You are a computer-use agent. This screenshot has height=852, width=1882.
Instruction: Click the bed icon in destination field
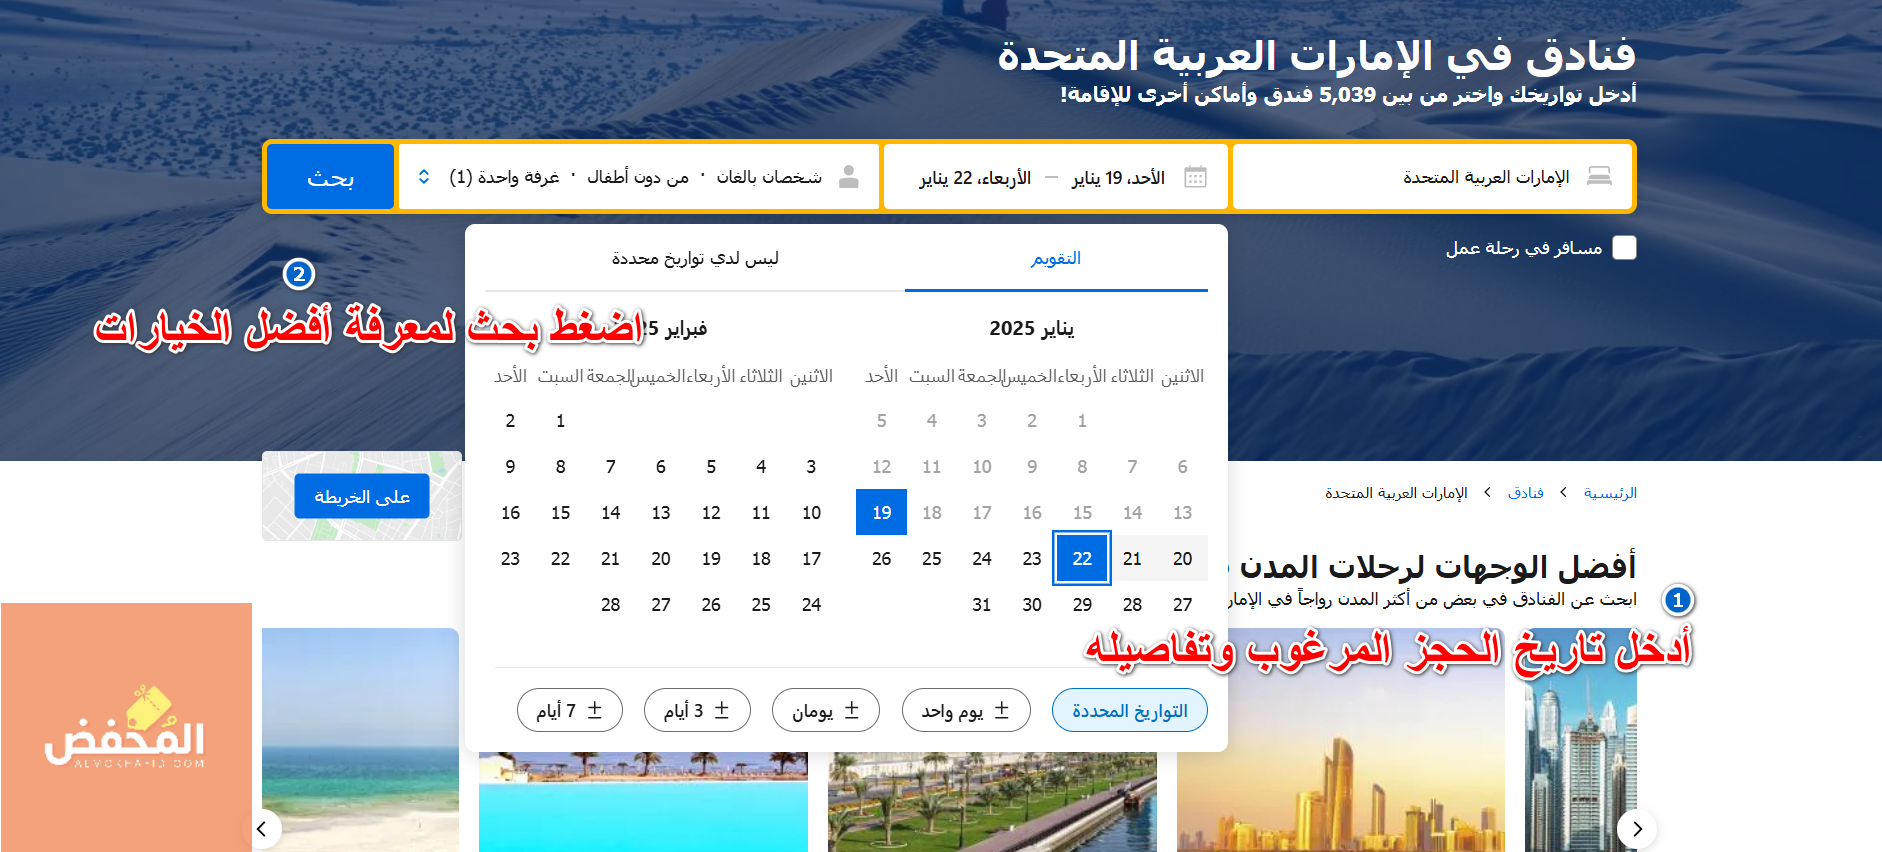[x=1599, y=177]
